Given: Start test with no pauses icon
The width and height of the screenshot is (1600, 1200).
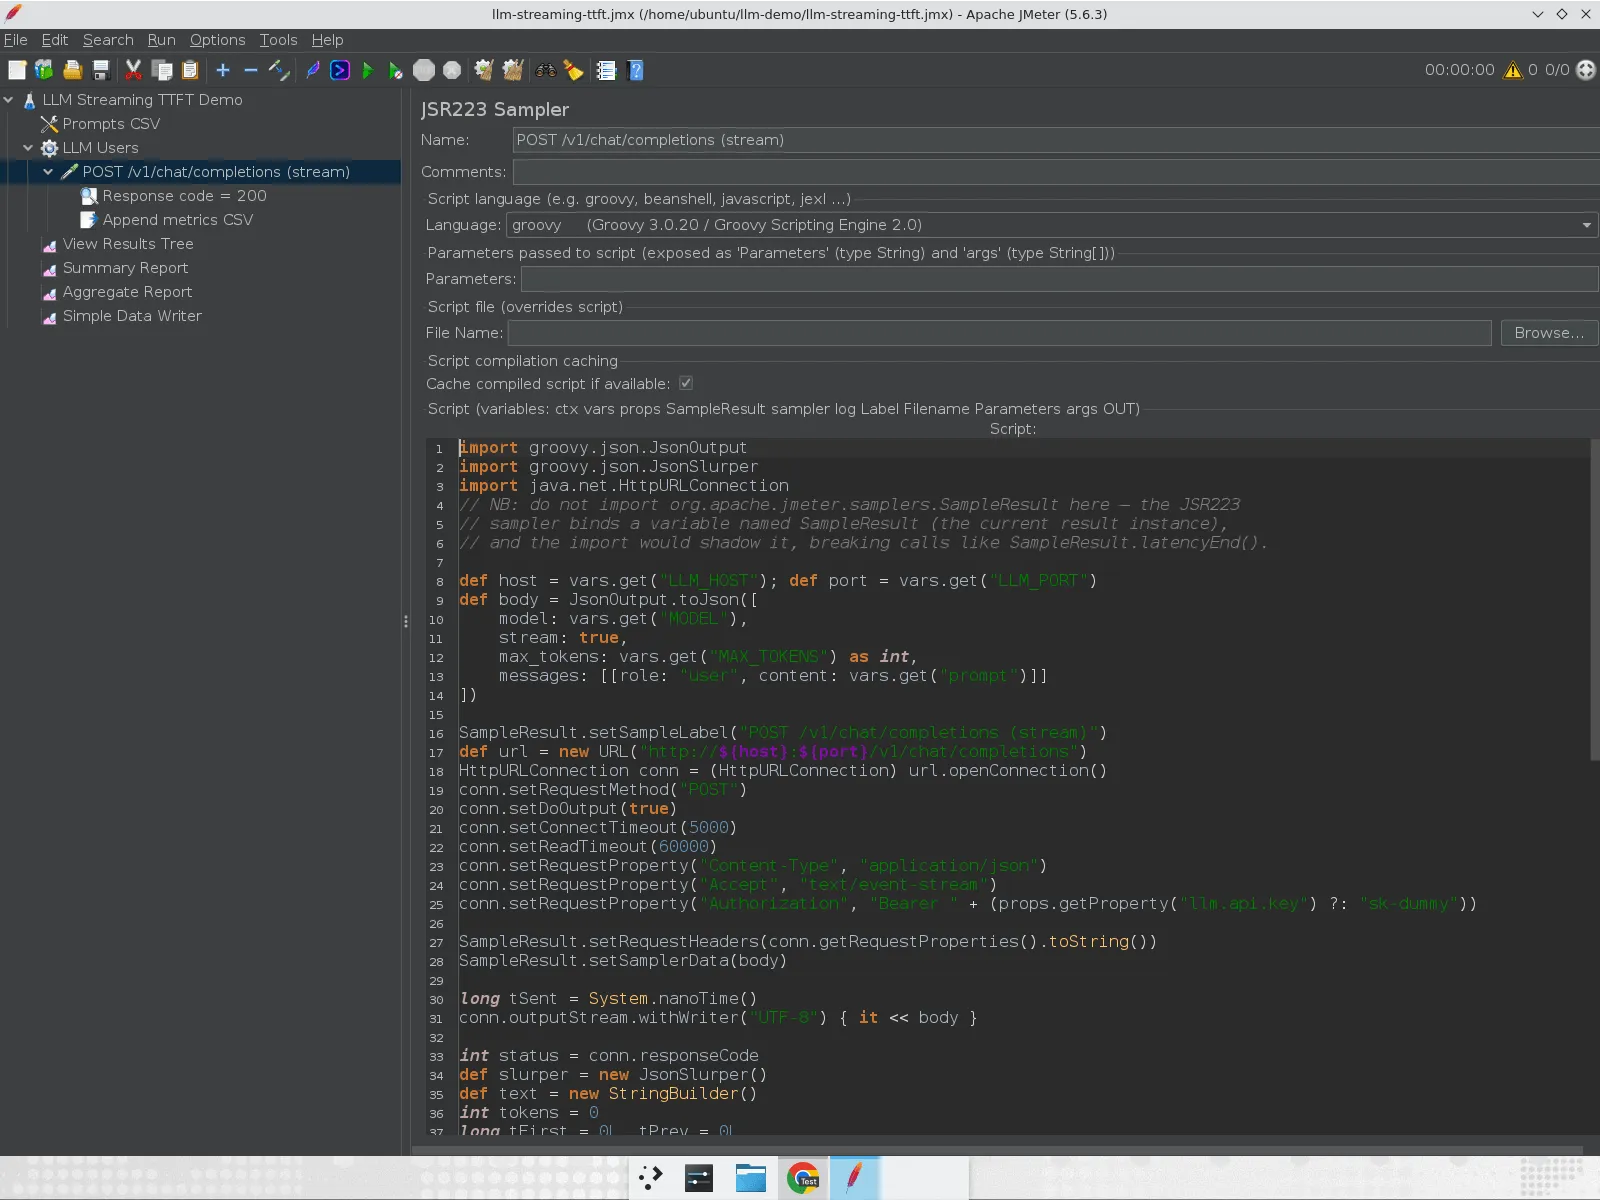Looking at the screenshot, I should click(x=396, y=70).
